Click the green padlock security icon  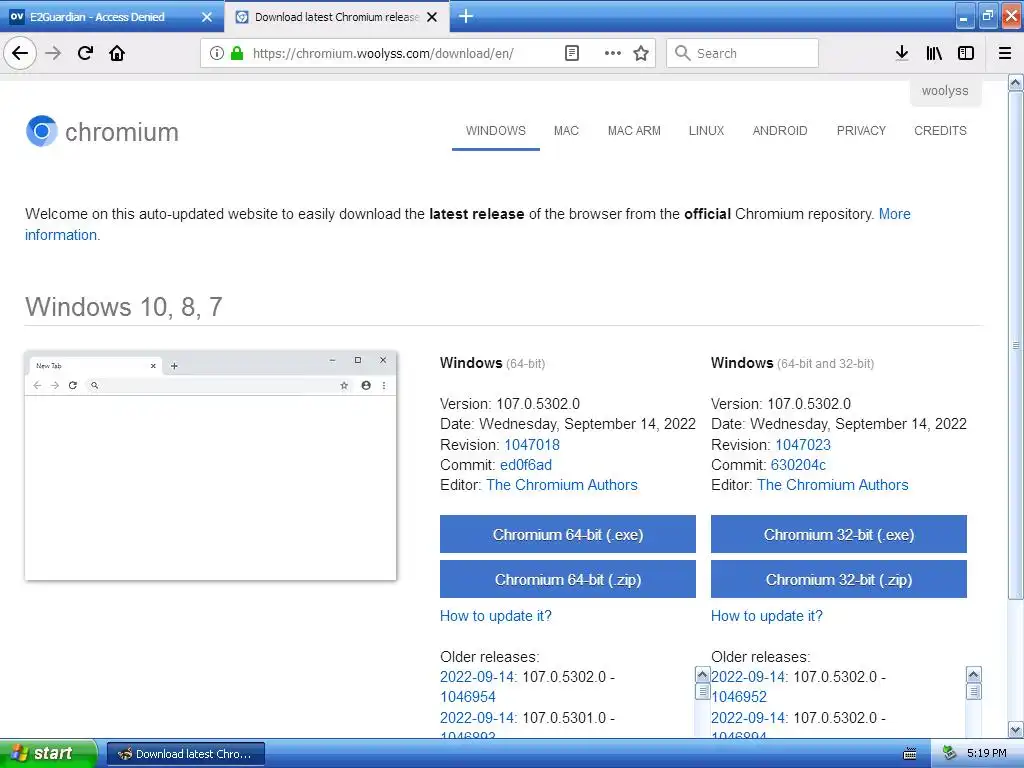coord(236,53)
